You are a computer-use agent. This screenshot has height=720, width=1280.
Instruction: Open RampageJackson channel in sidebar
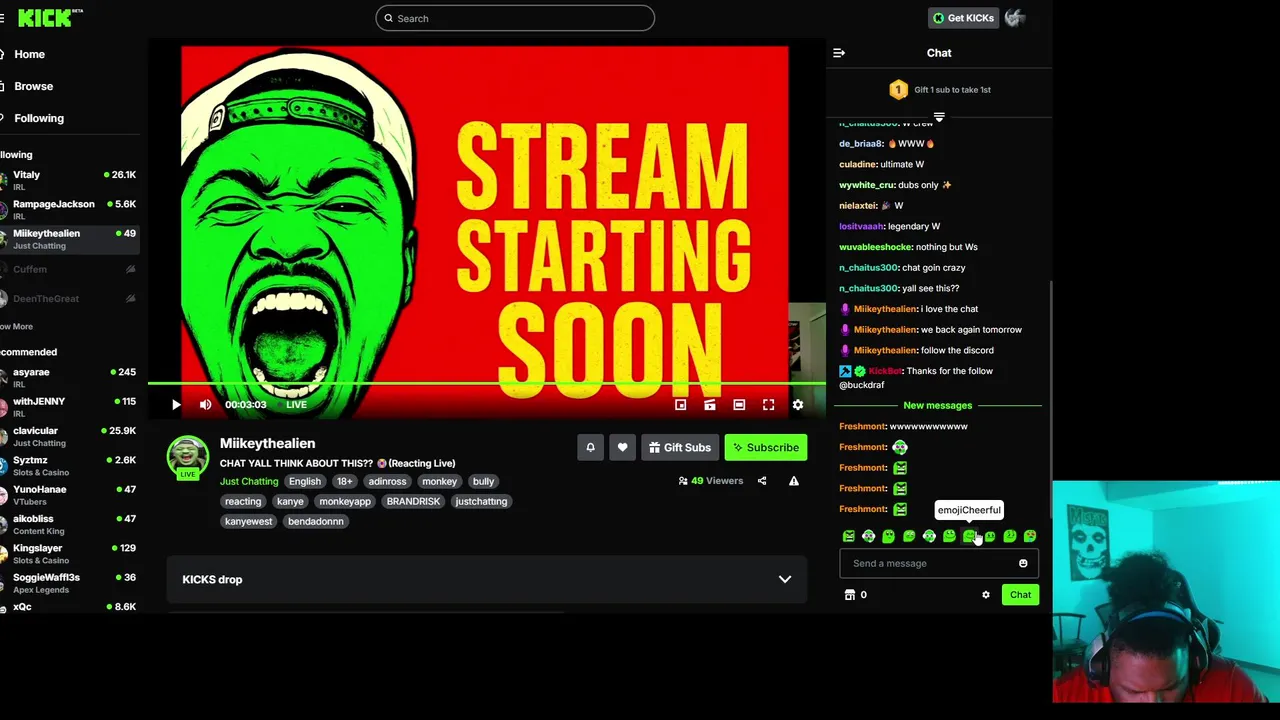coord(69,209)
